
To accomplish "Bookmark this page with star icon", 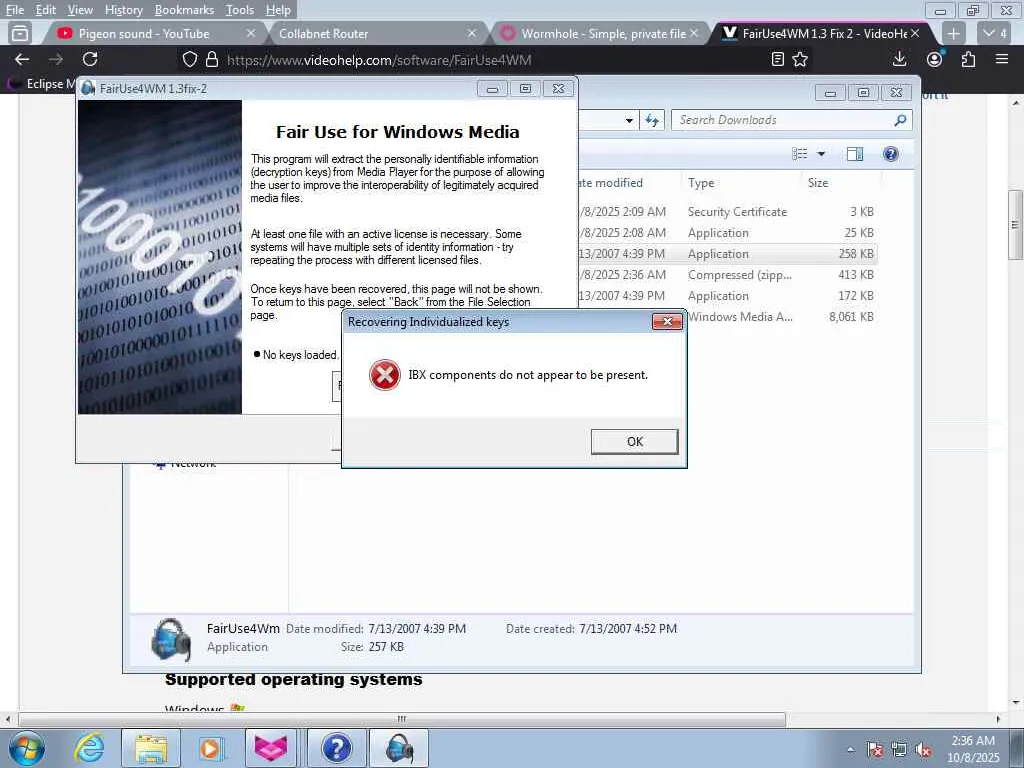I will 800,59.
